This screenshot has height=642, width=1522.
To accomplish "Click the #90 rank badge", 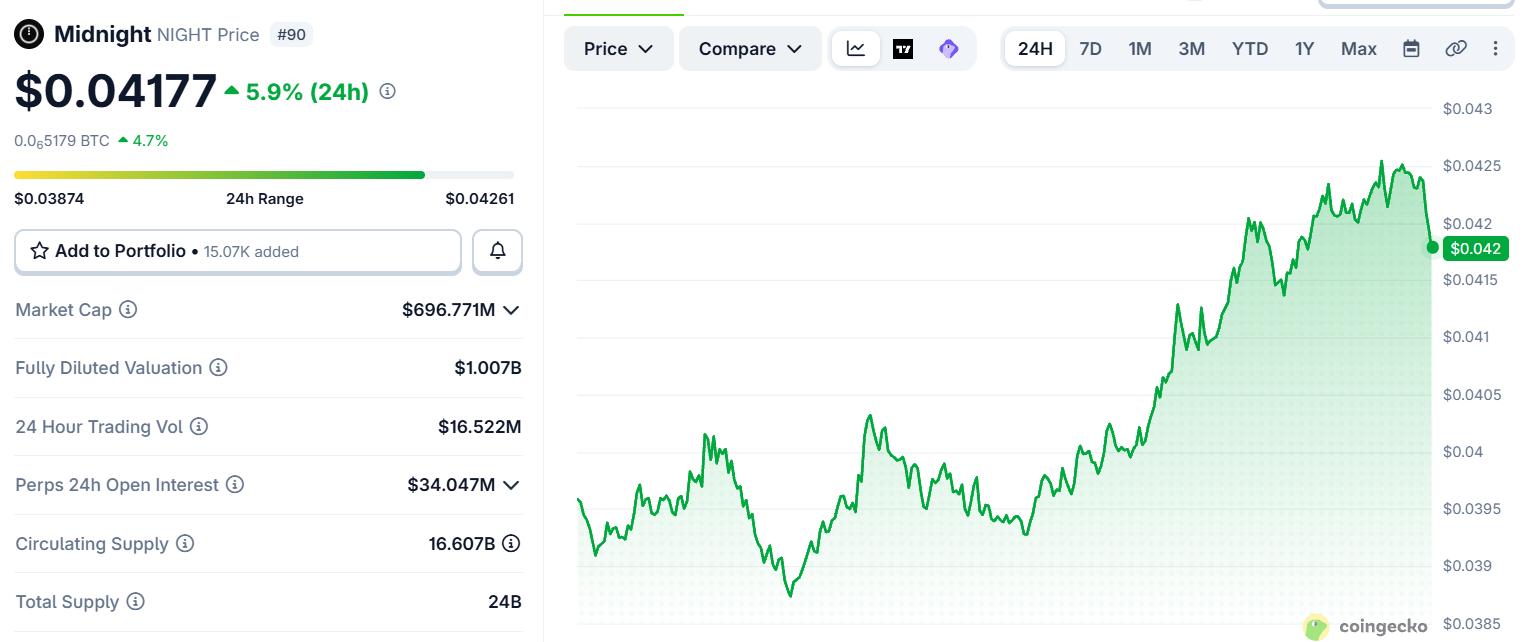I will pos(291,35).
